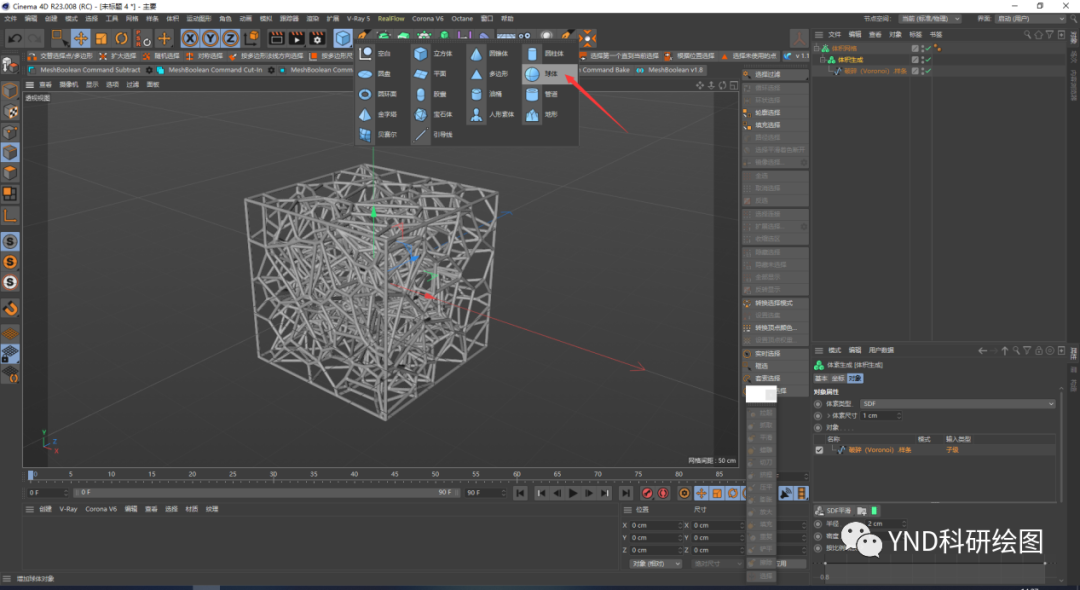Pick the 胶囊 (Capsule) primitive icon
1080x590 pixels.
click(x=421, y=94)
